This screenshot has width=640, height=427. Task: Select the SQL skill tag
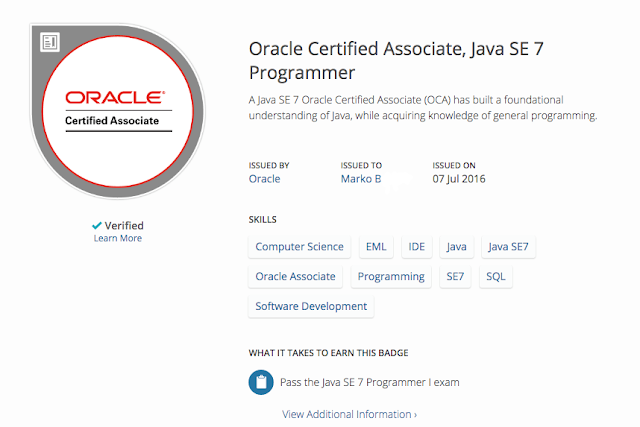tap(496, 276)
